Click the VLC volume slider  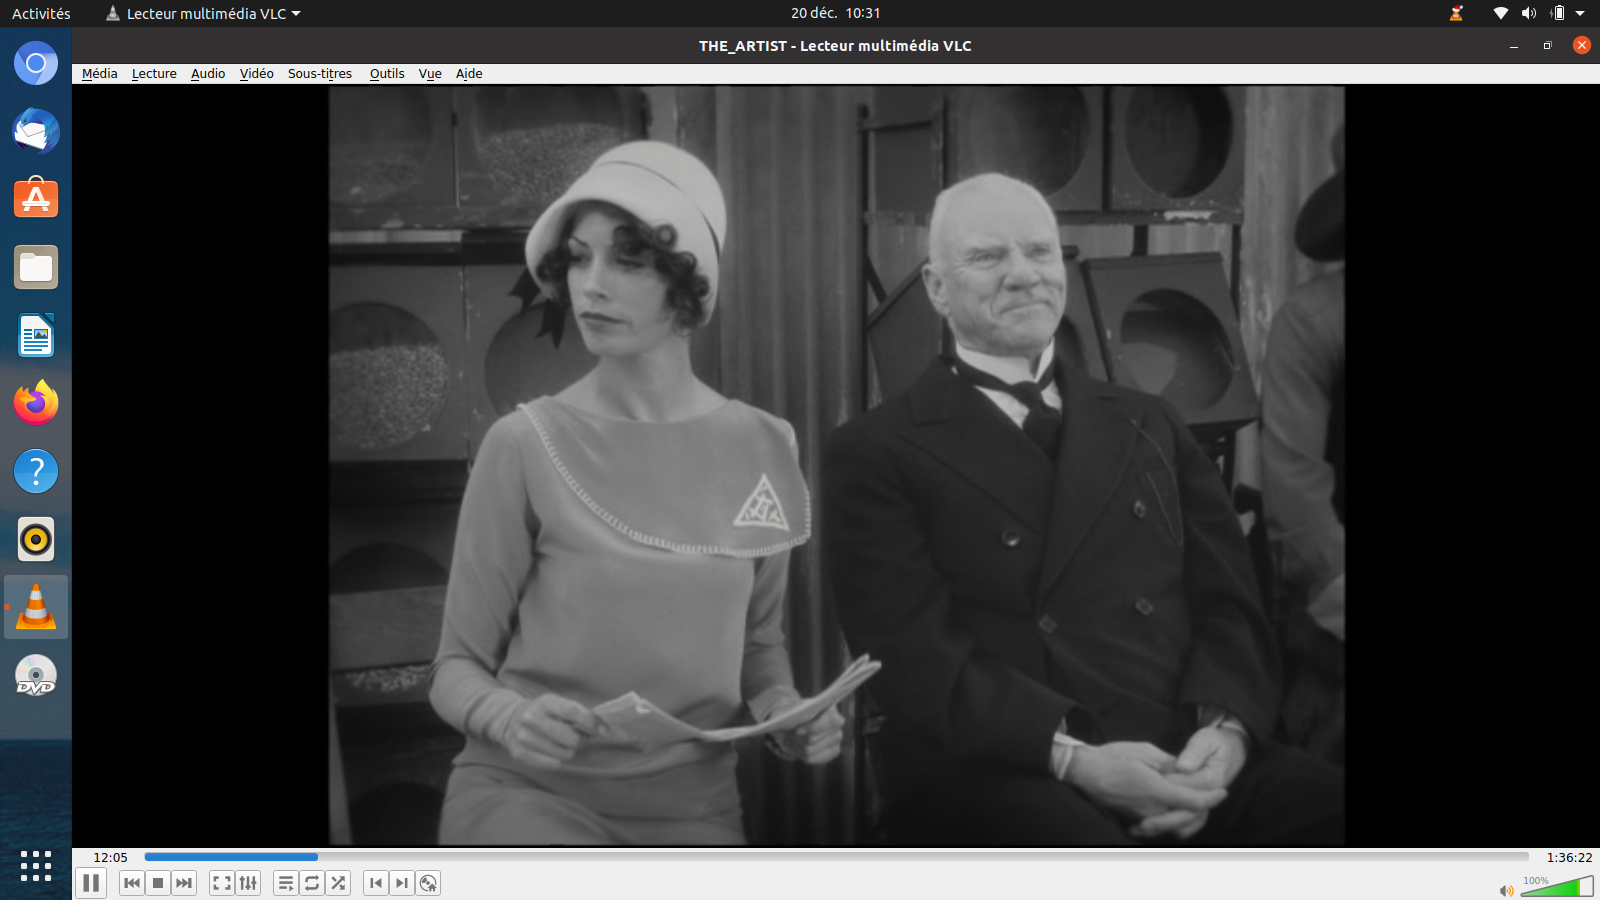1557,887
